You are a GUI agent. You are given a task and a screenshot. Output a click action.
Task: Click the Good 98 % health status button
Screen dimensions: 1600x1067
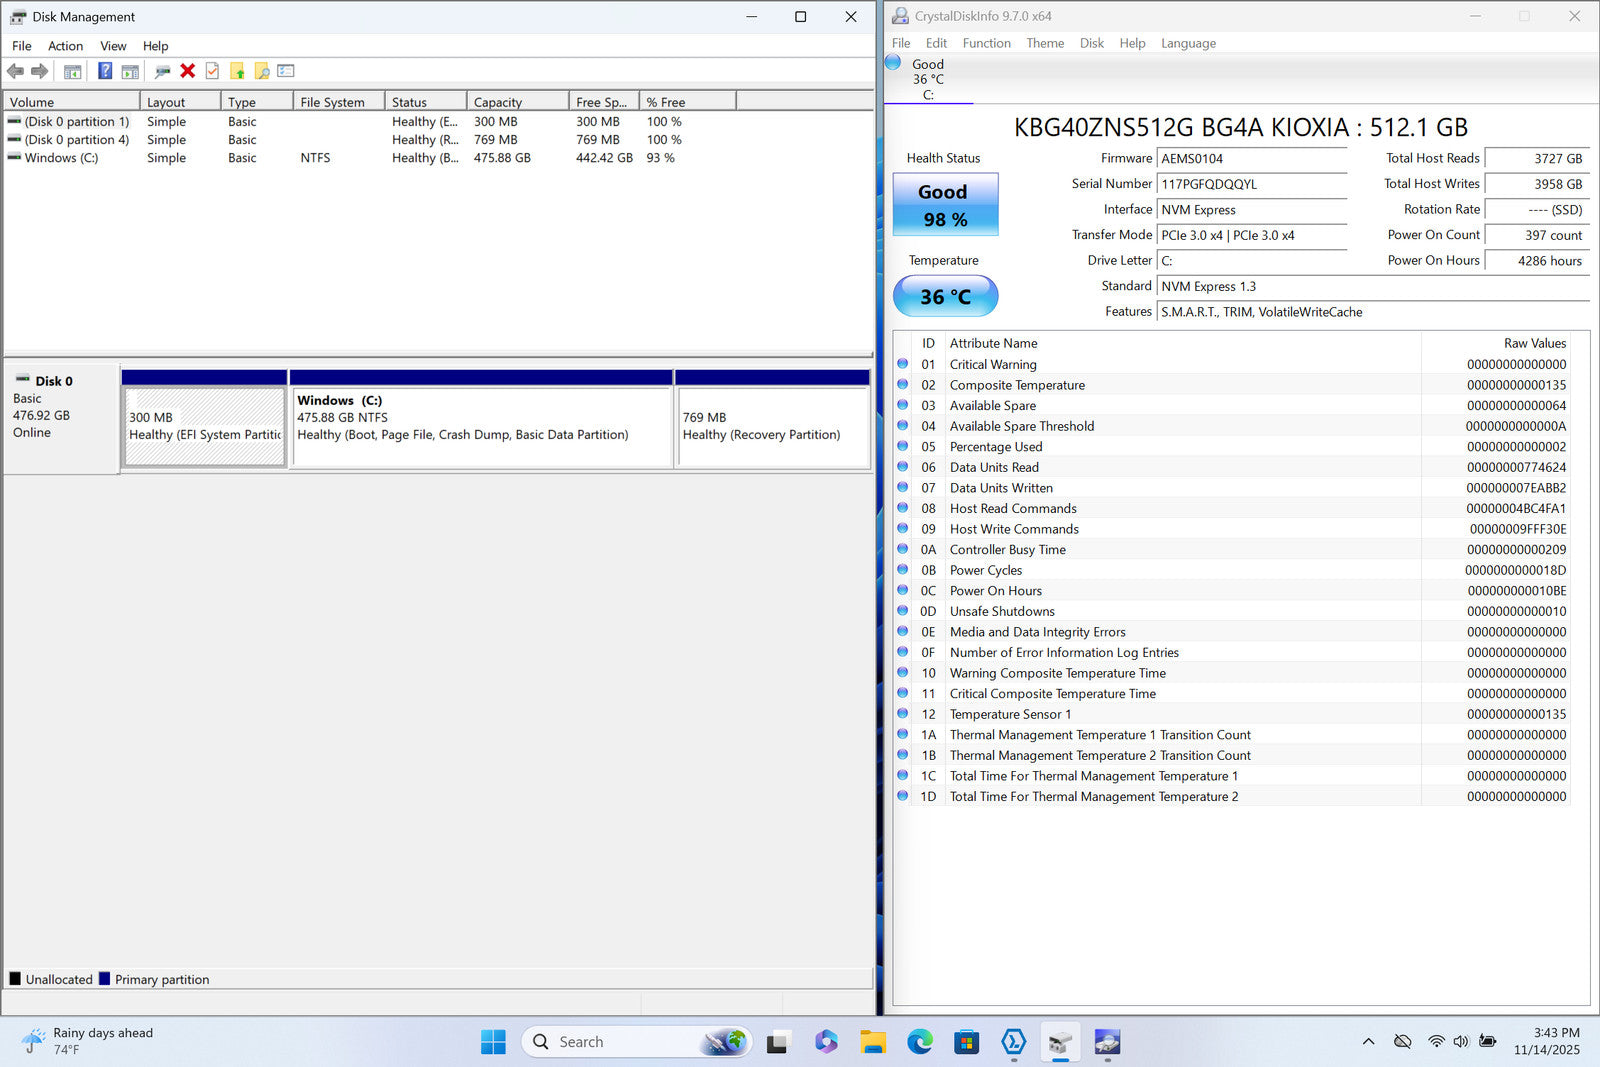pos(944,205)
